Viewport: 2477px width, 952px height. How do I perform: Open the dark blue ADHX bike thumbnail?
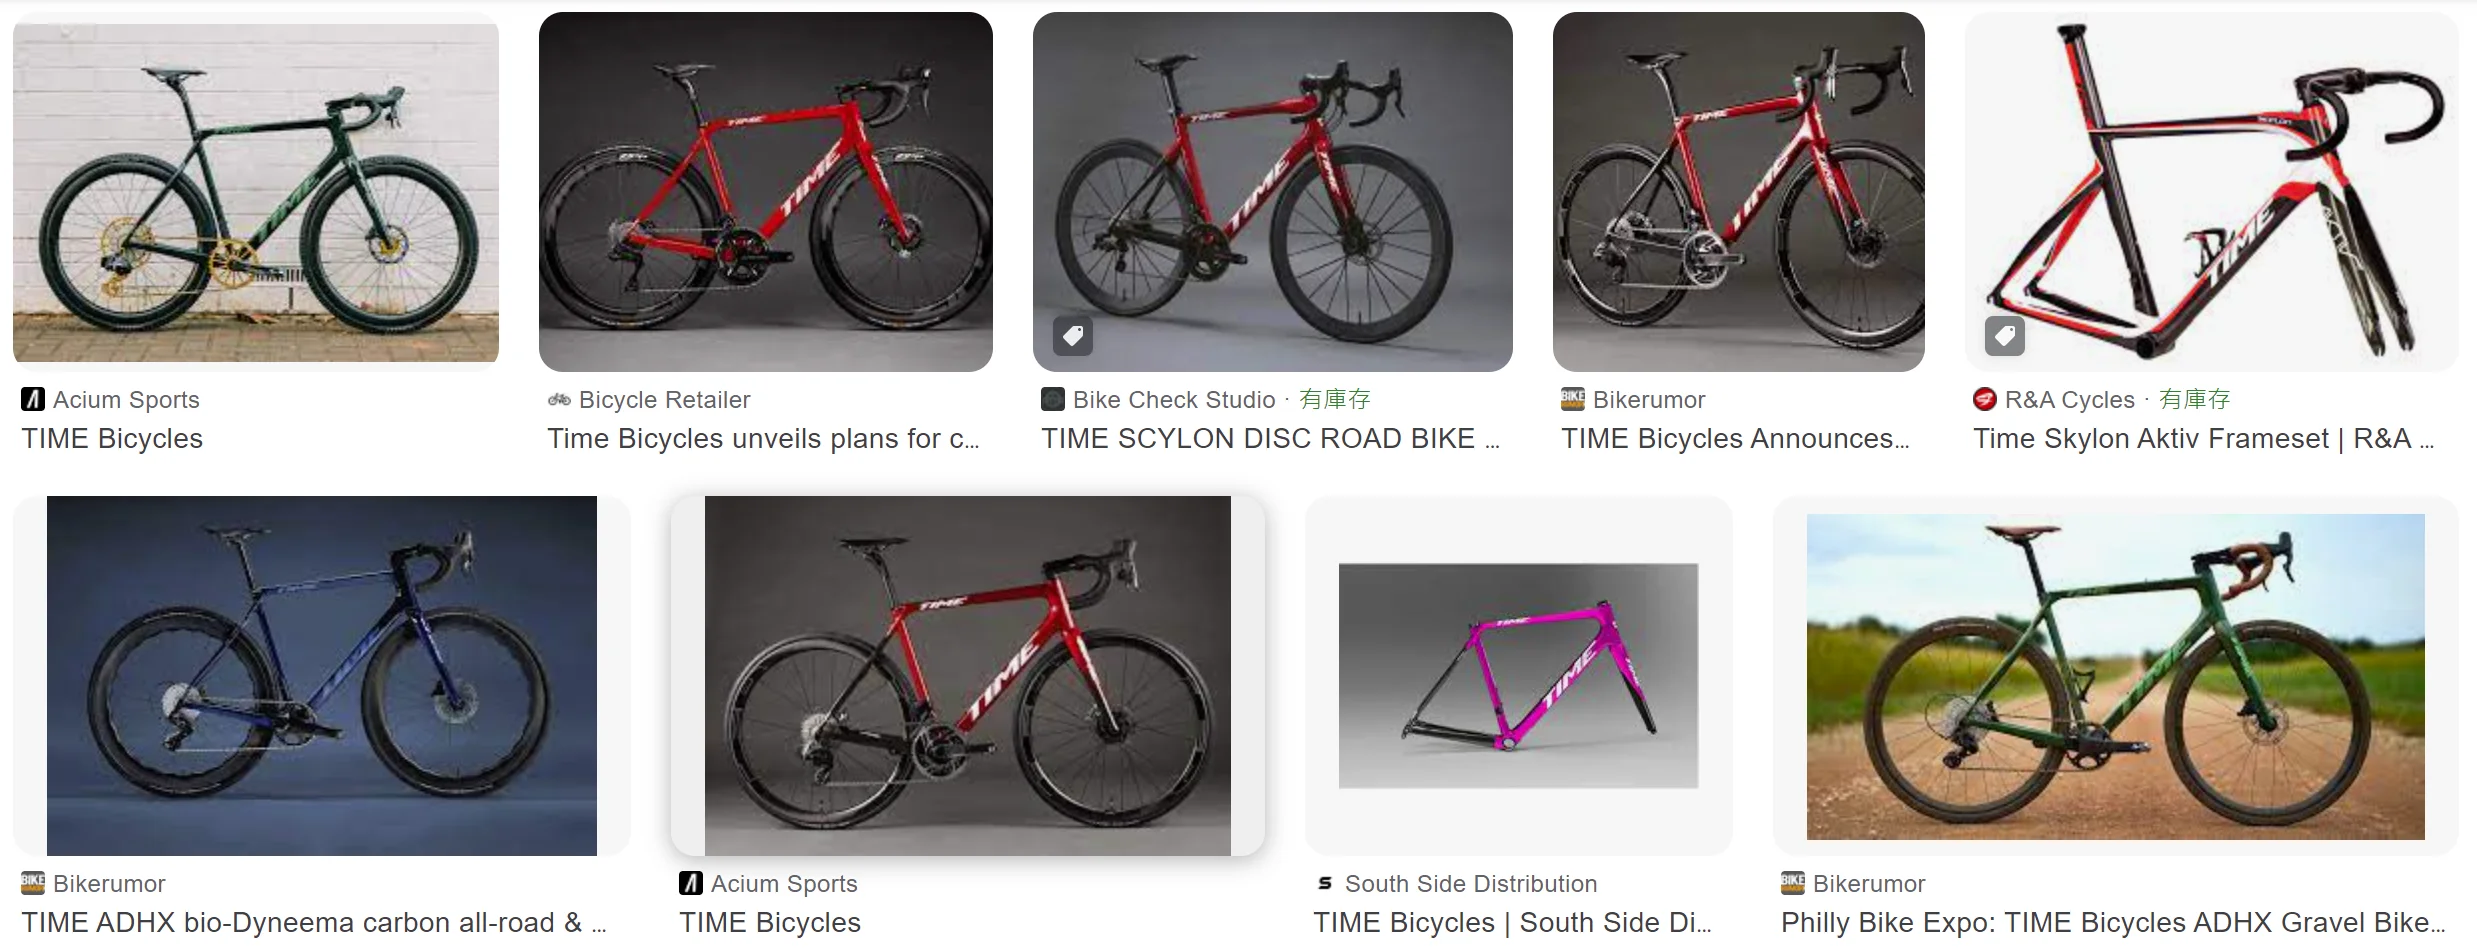[x=322, y=676]
